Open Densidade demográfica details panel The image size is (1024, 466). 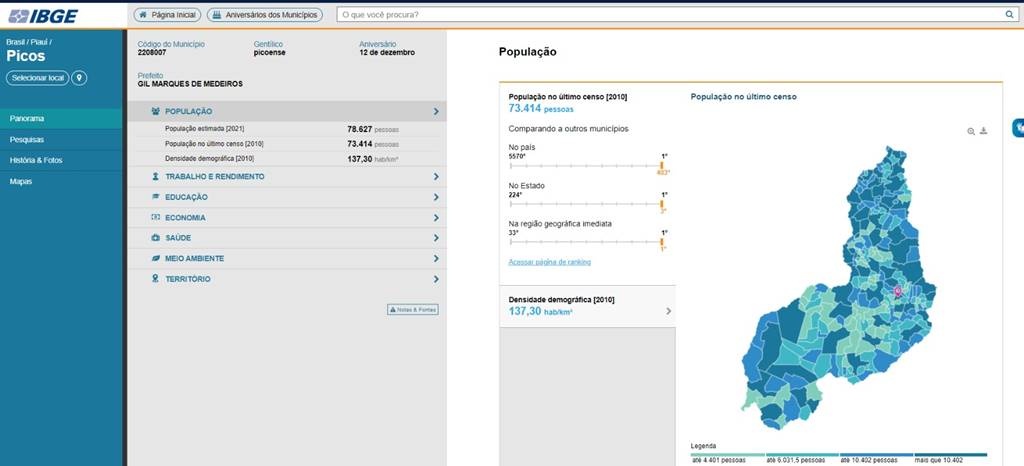[587, 306]
